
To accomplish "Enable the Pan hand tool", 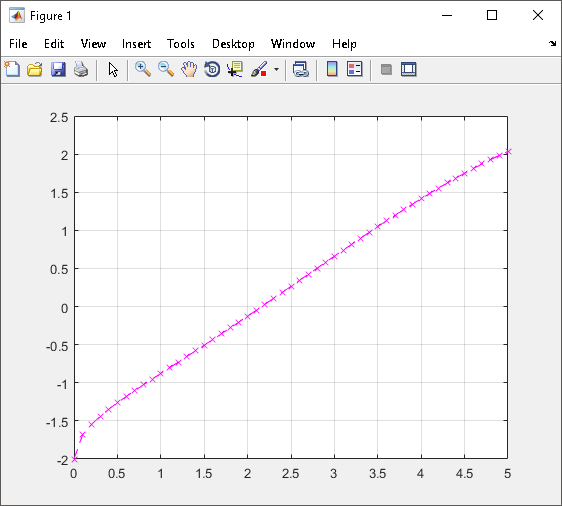I will coord(189,69).
